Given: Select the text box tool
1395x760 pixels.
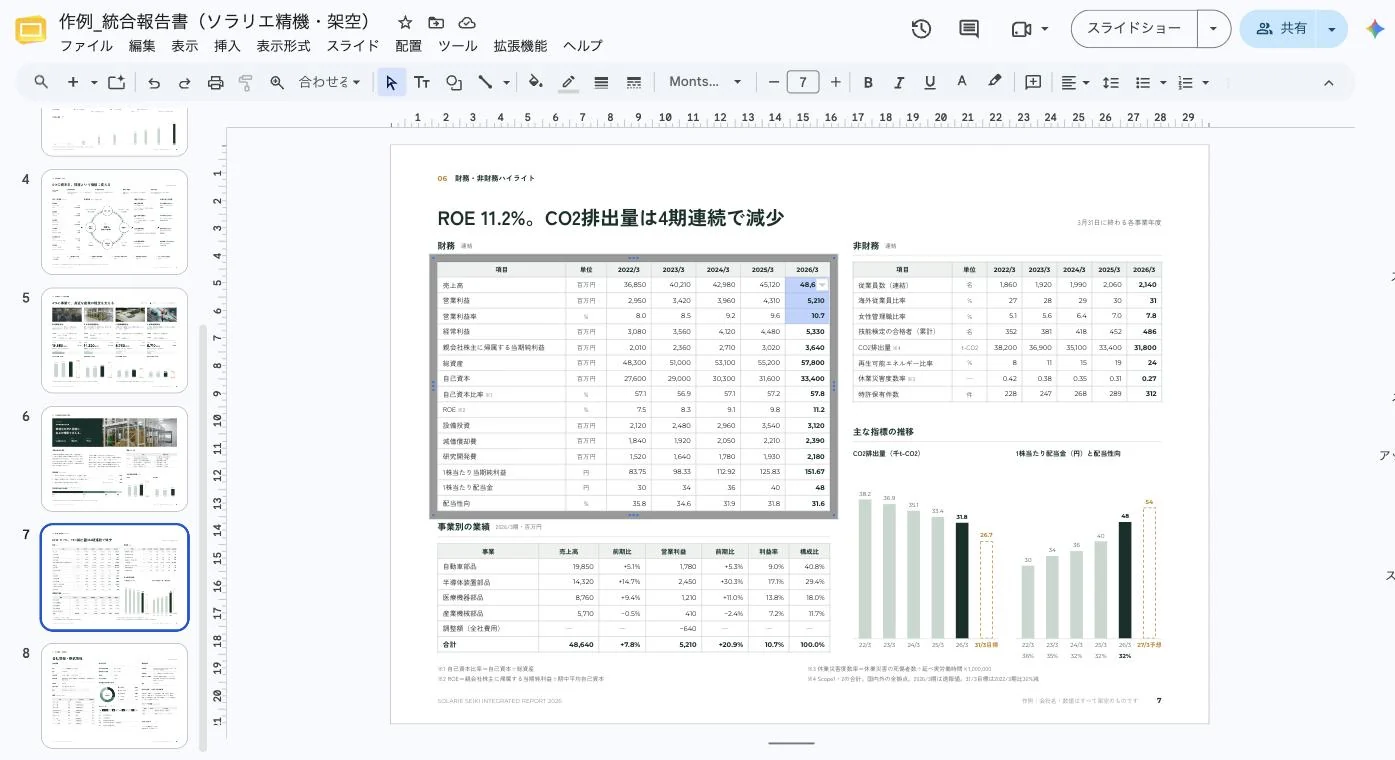Looking at the screenshot, I should tap(422, 82).
